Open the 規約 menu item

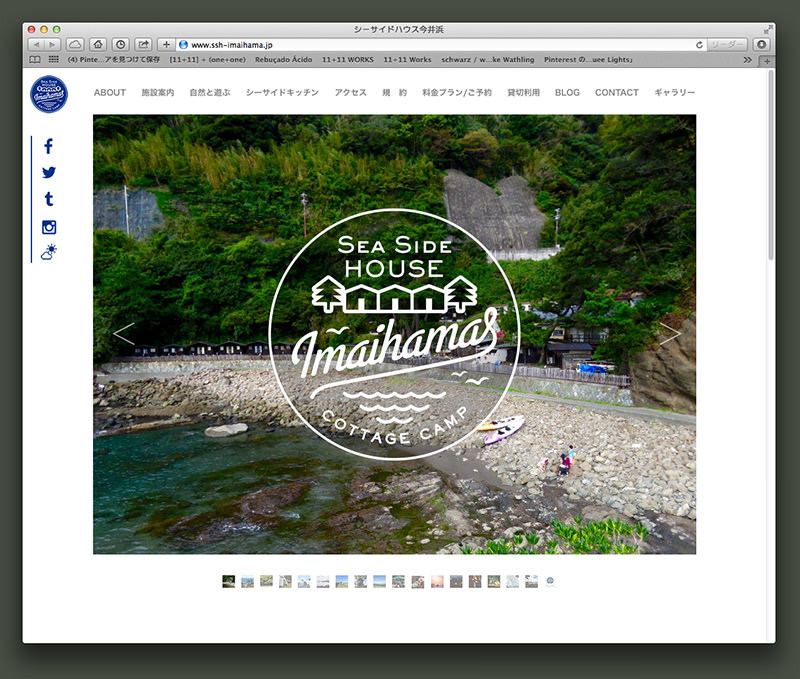coord(394,92)
